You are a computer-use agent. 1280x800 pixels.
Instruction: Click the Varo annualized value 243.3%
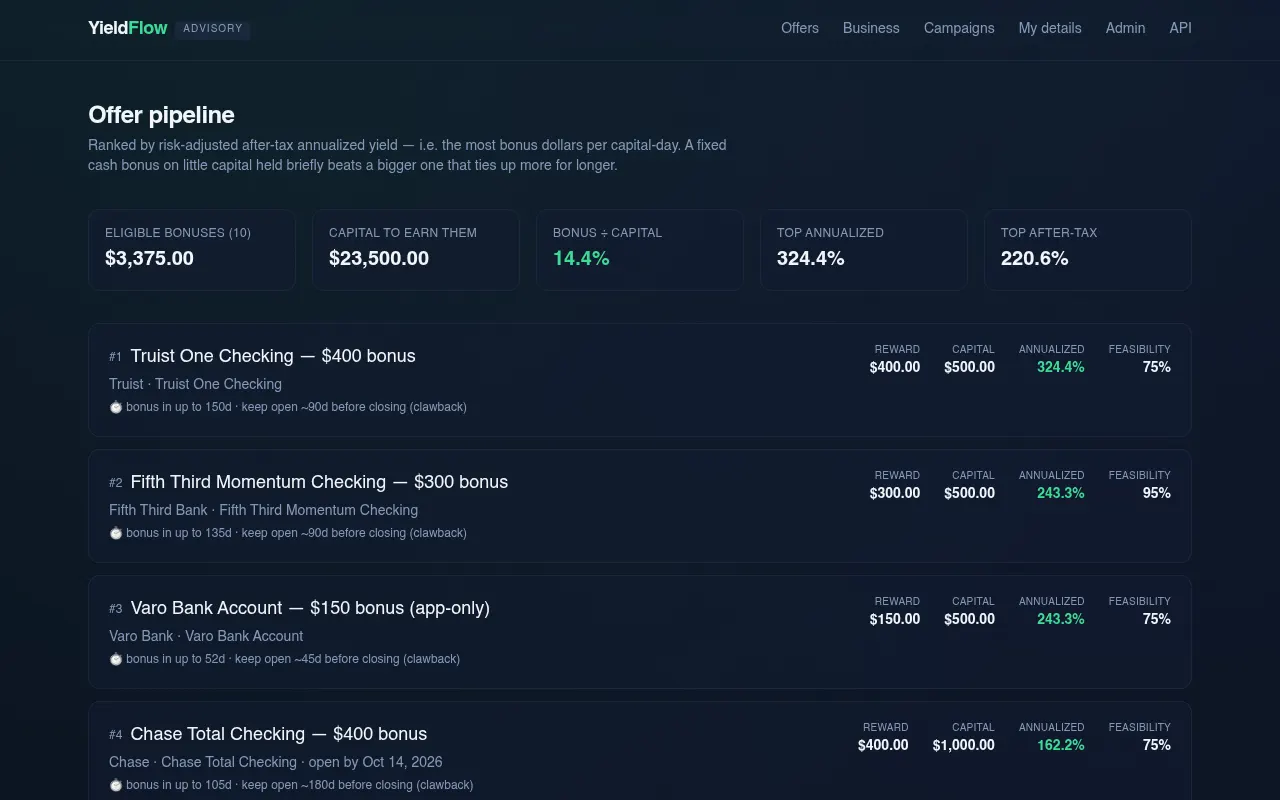point(1061,619)
